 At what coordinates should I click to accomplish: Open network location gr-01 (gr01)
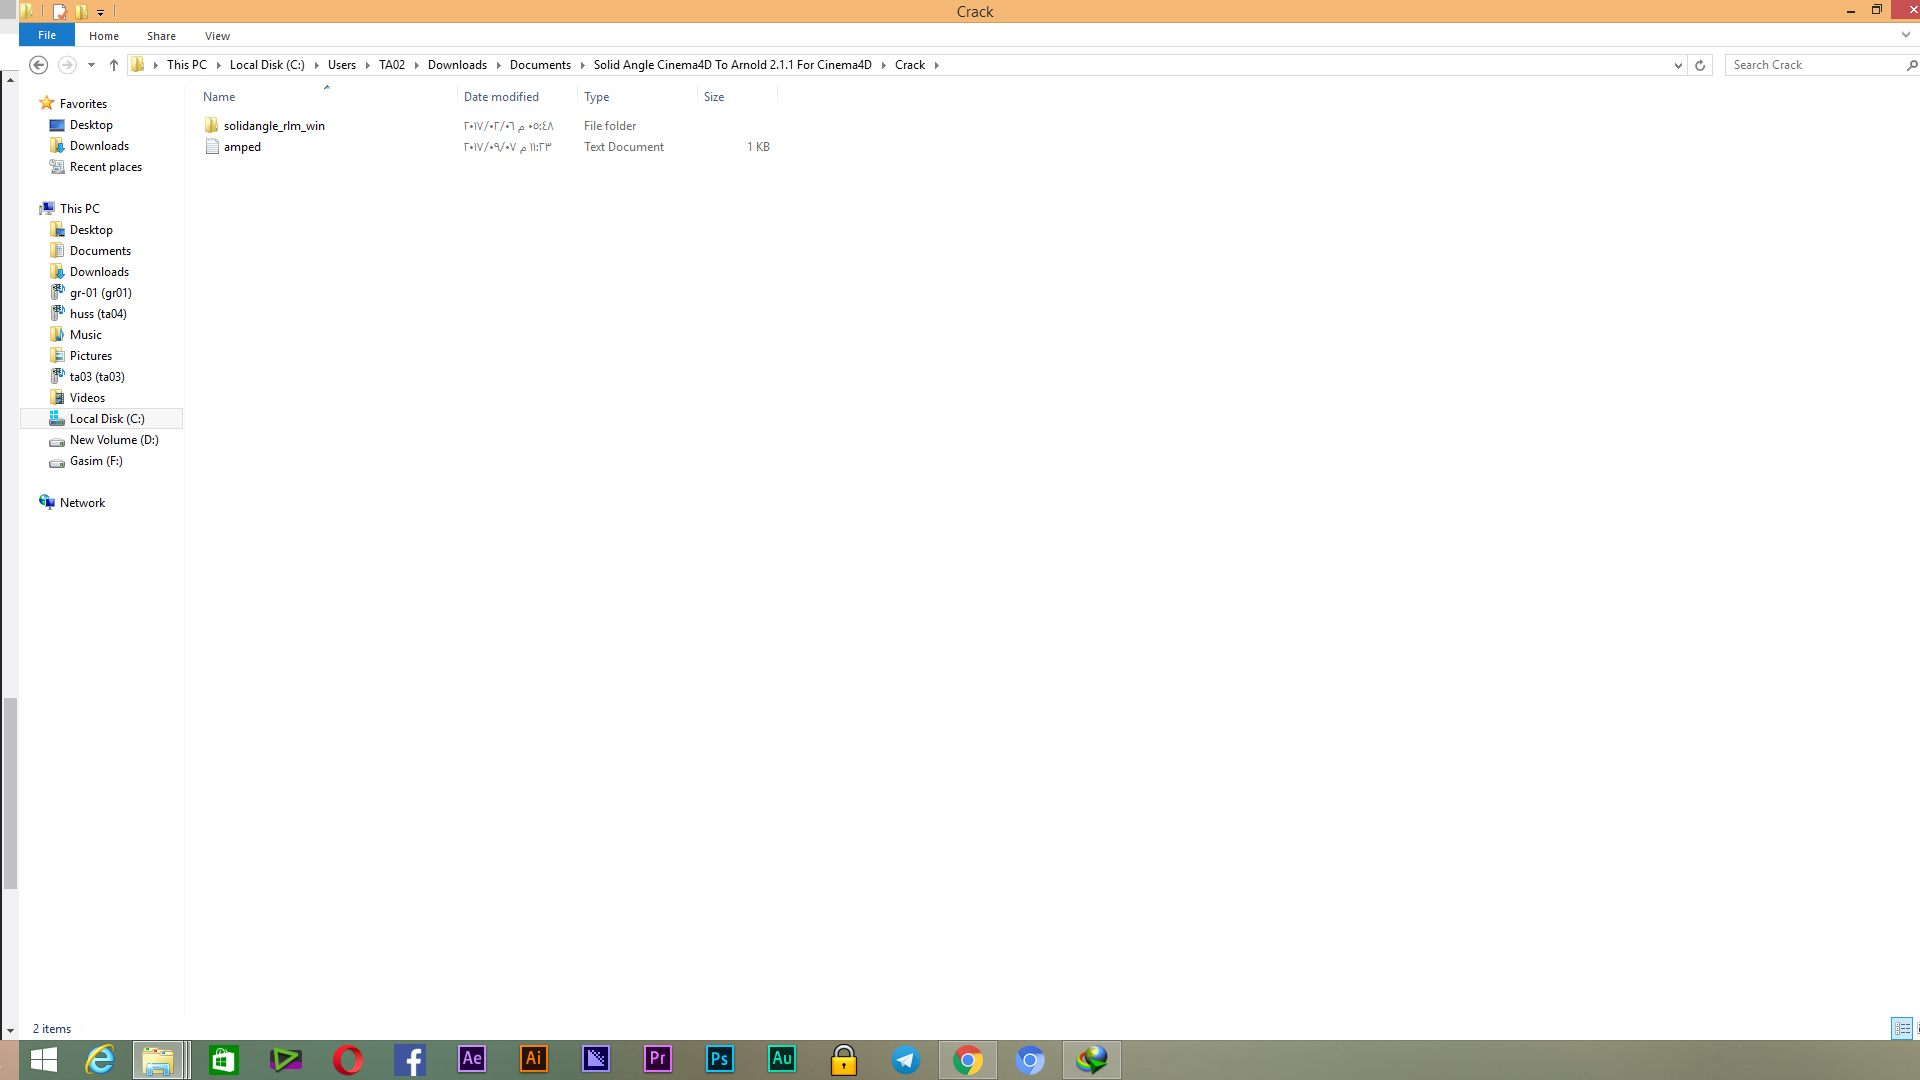point(100,293)
